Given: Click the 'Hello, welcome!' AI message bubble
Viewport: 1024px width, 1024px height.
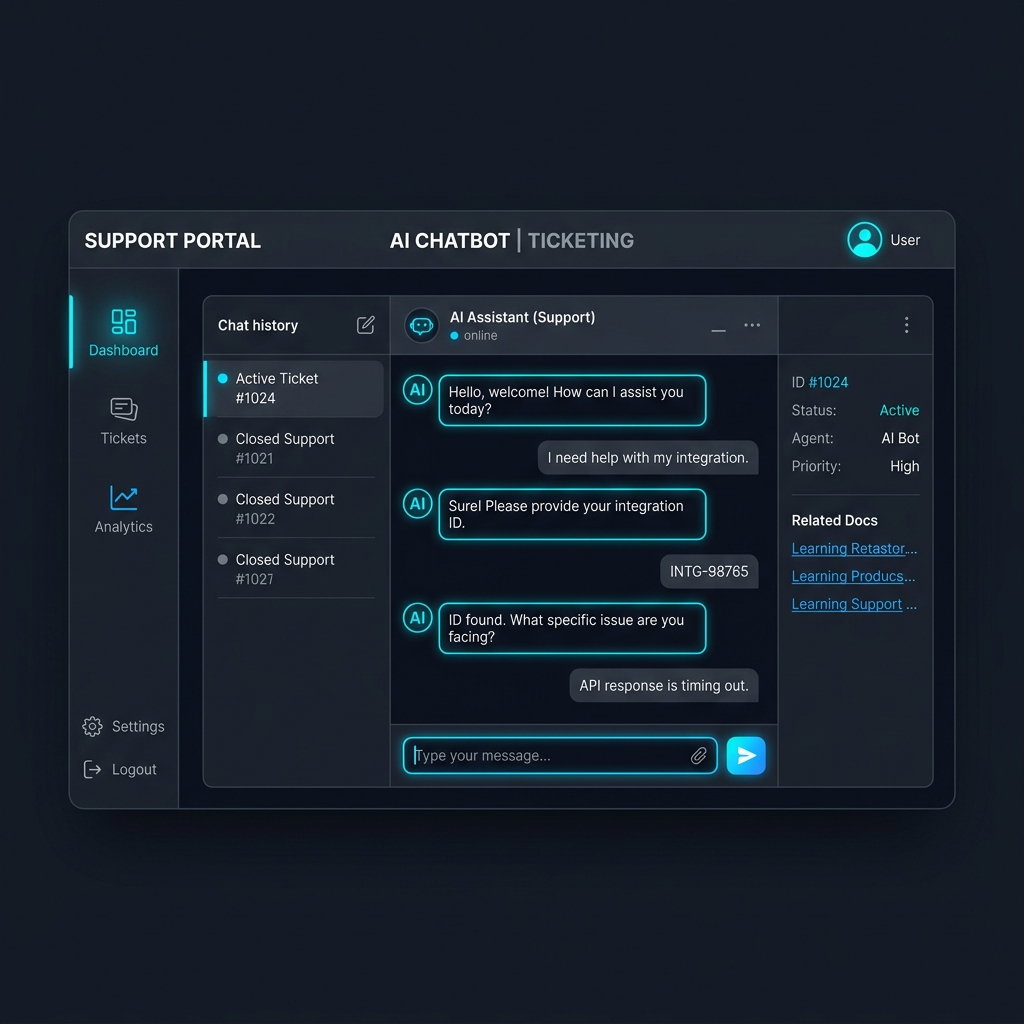Looking at the screenshot, I should [572, 400].
